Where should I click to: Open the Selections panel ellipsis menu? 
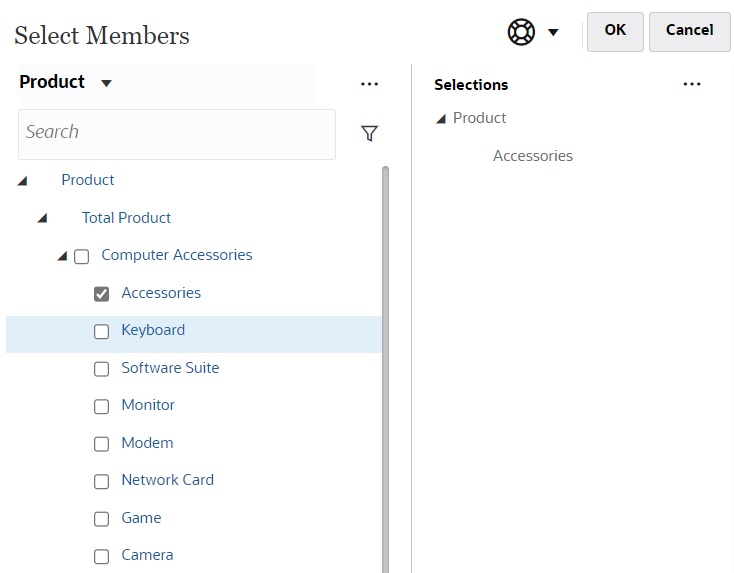692,84
